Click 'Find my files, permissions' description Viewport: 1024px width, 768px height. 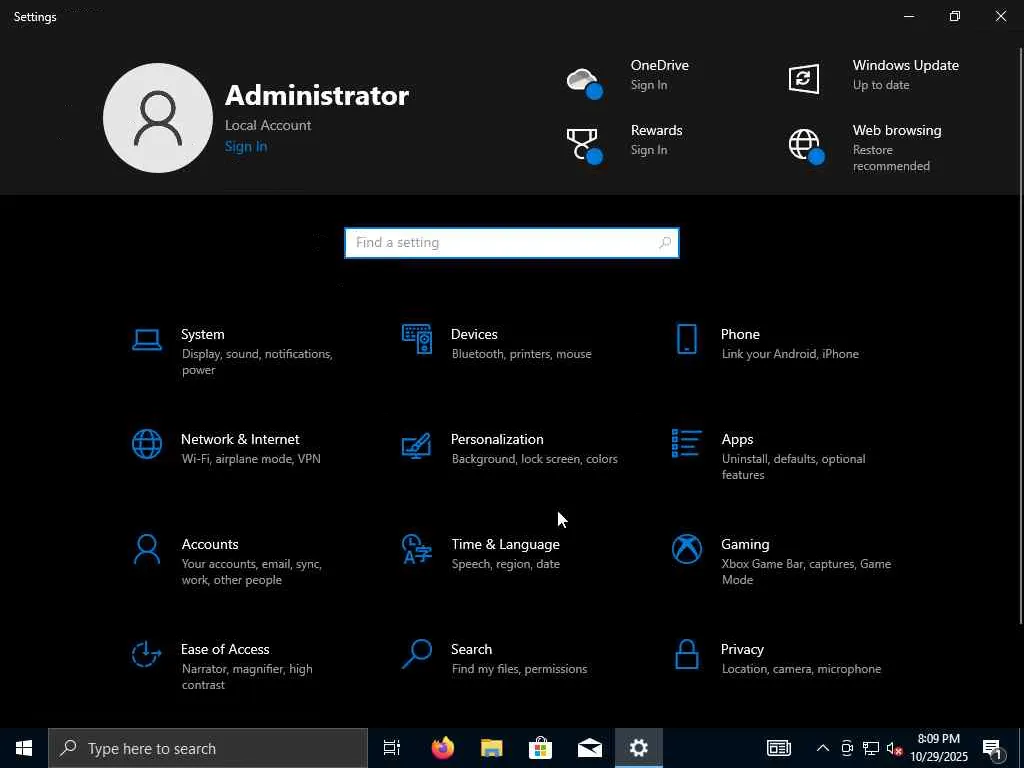pos(519,669)
